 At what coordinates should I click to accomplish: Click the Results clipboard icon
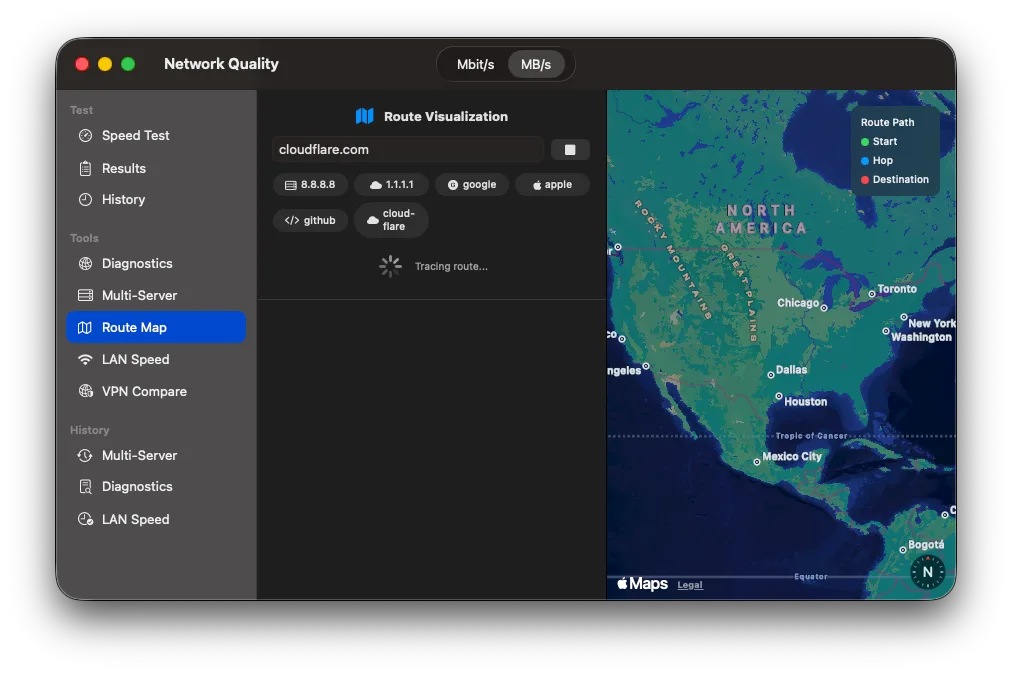pyautogui.click(x=85, y=168)
